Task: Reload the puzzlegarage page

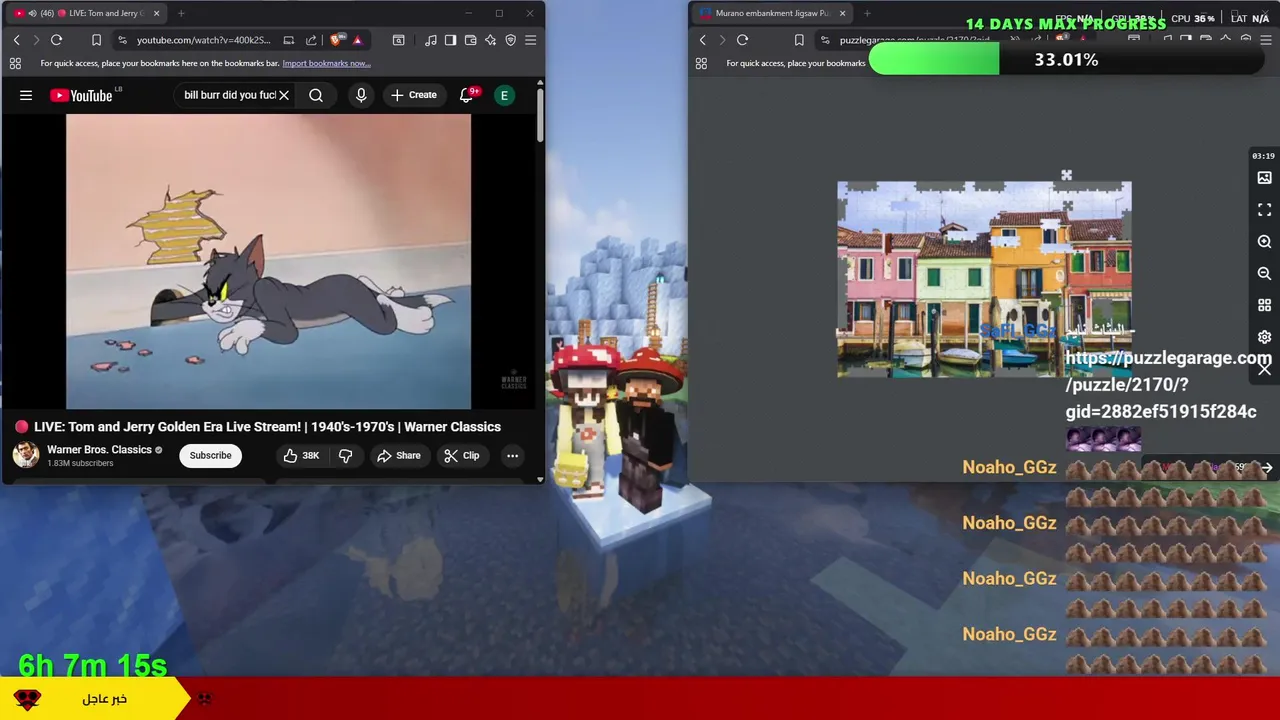Action: pos(742,40)
